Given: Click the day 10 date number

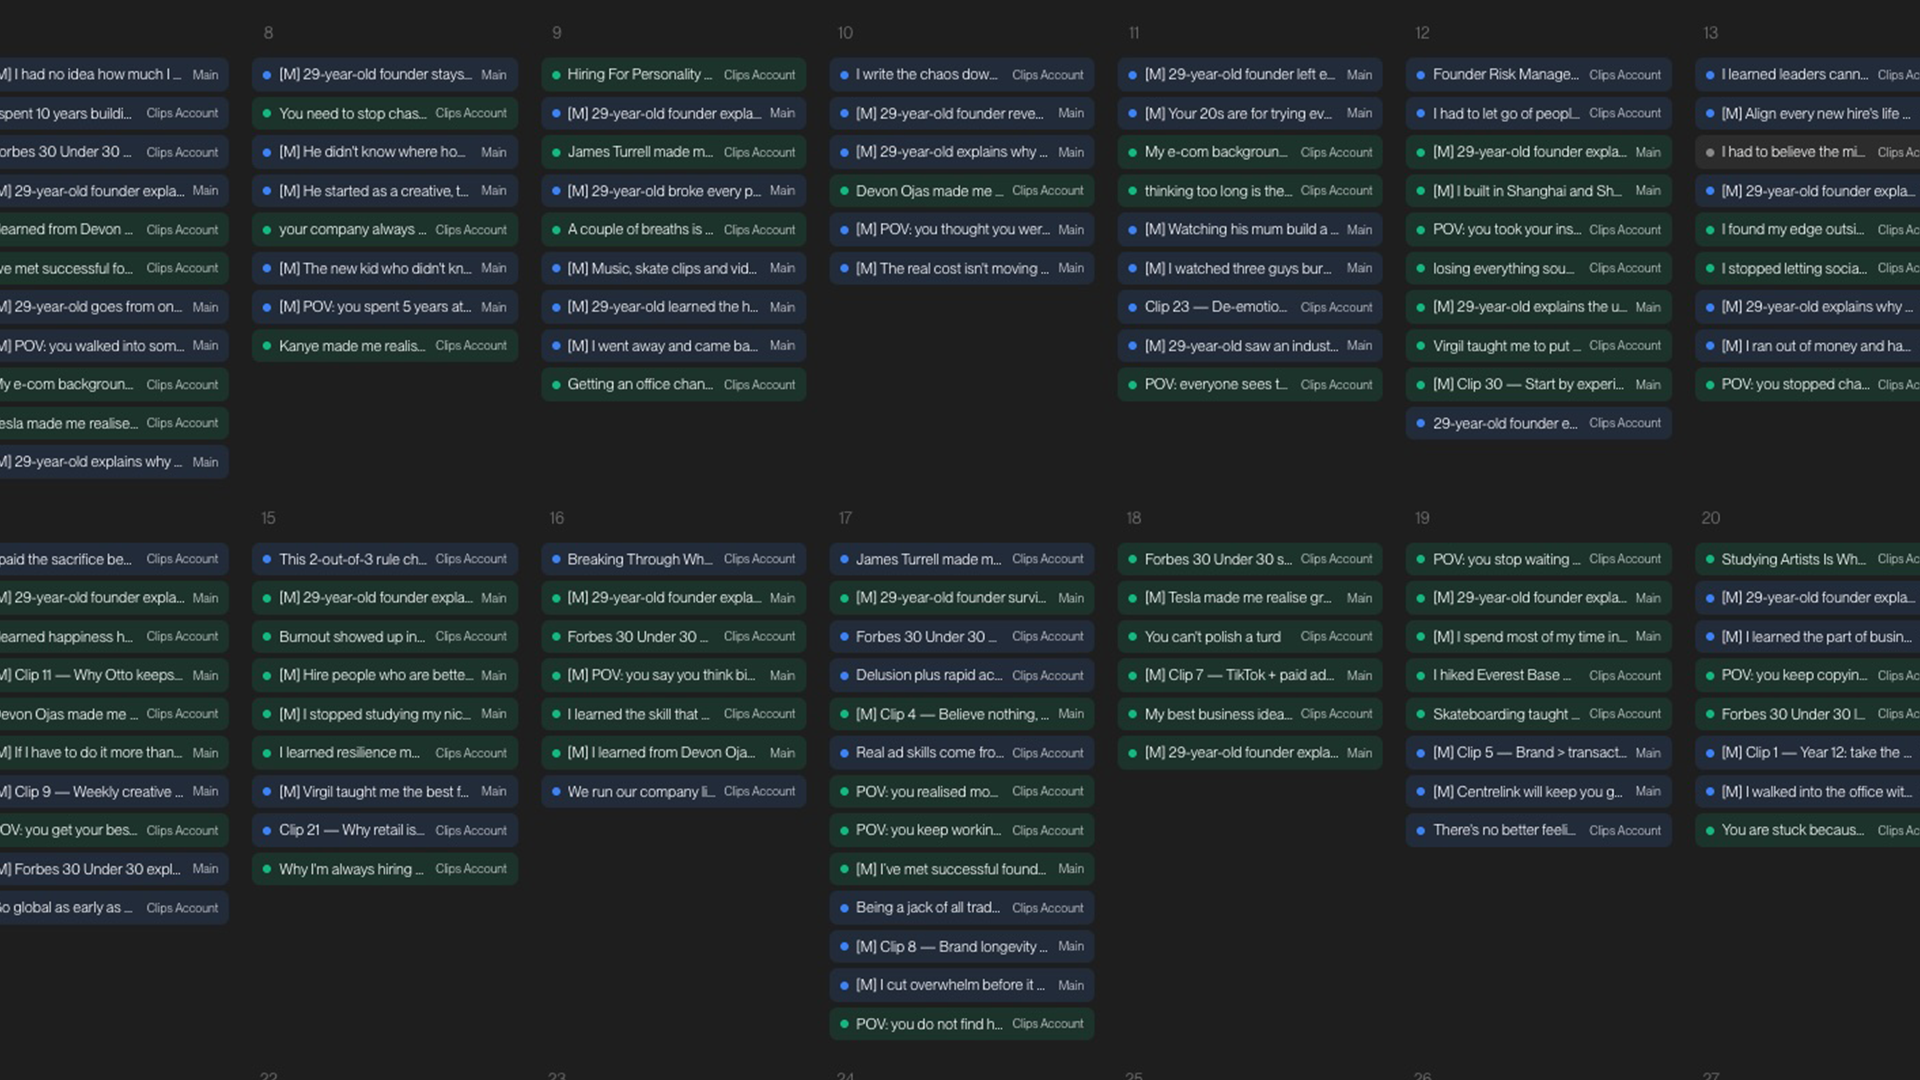Looking at the screenshot, I should 845,33.
